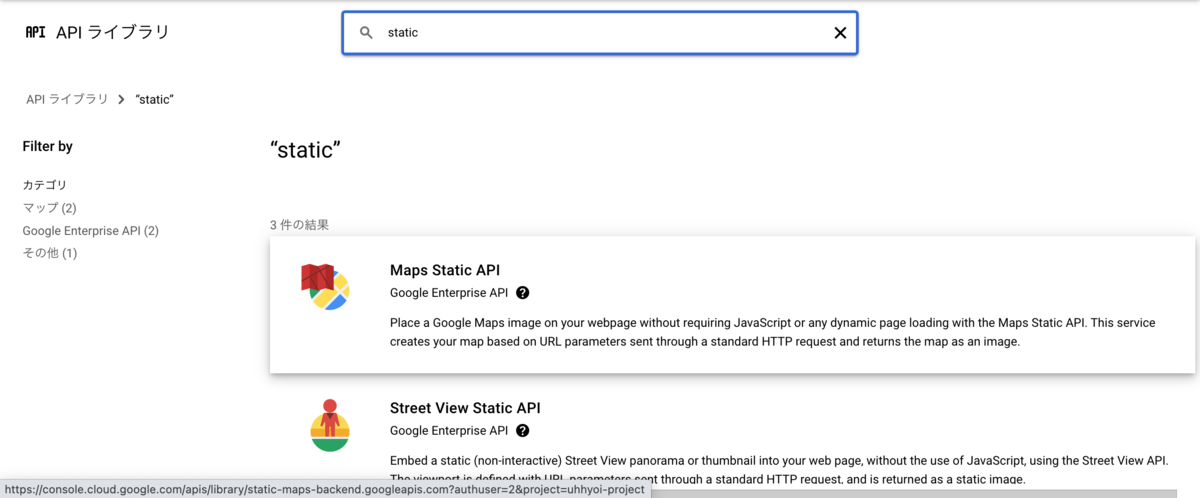Filter by Google Enterprise API (2)
Image resolution: width=1200 pixels, height=498 pixels.
90,231
